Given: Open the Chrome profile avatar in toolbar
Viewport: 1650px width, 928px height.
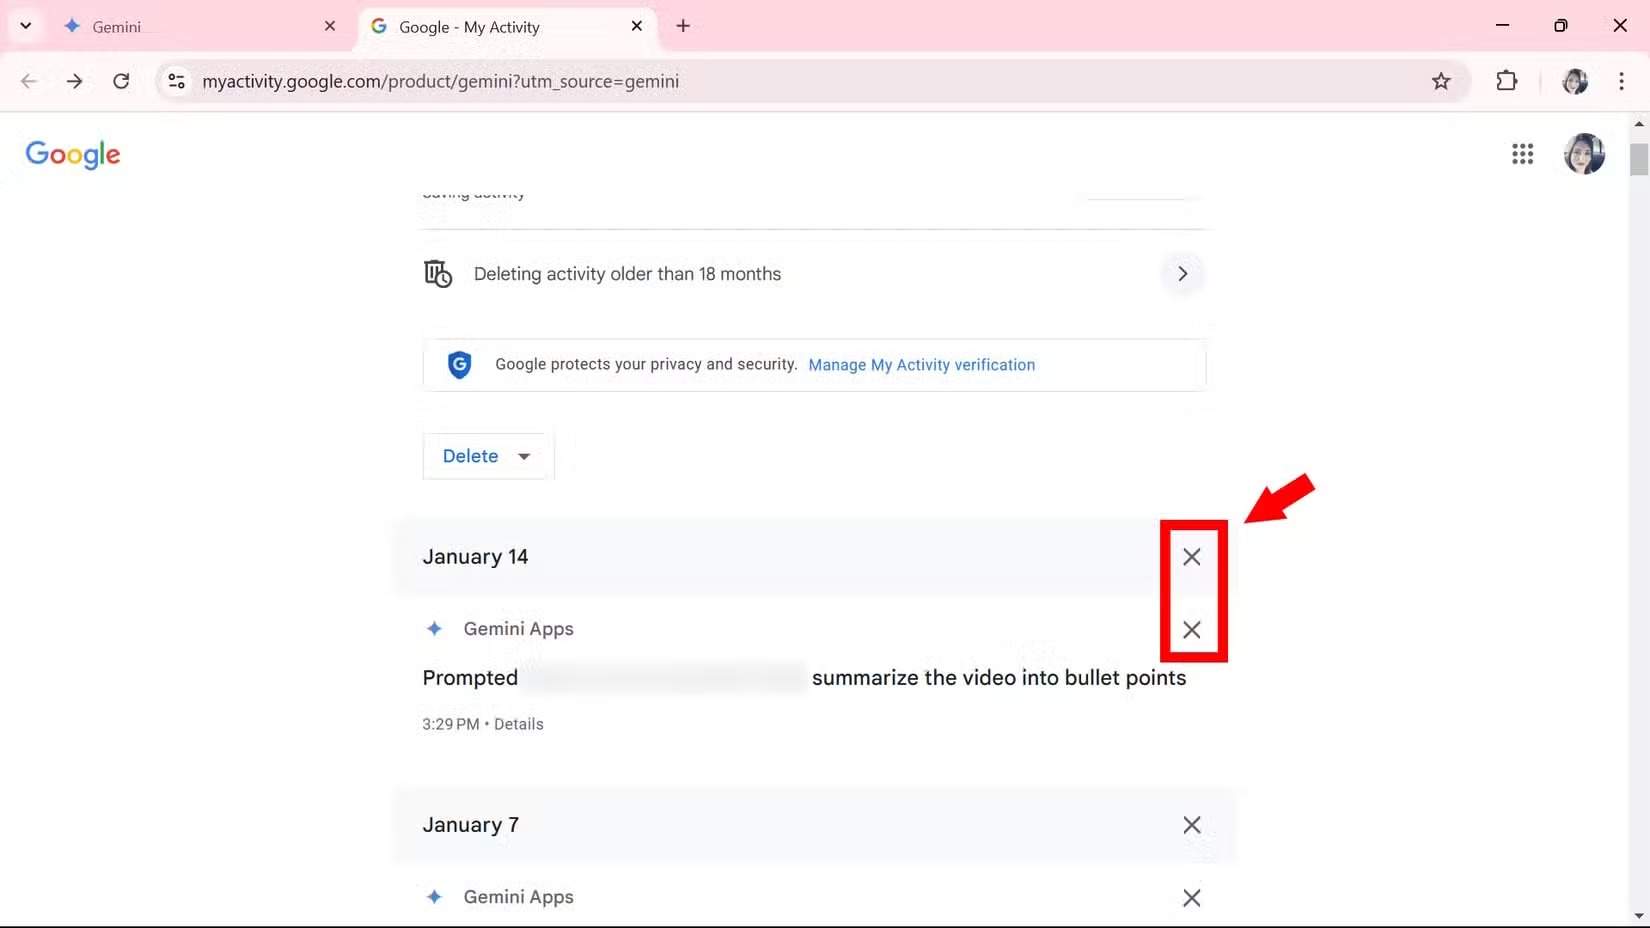Looking at the screenshot, I should pos(1575,81).
